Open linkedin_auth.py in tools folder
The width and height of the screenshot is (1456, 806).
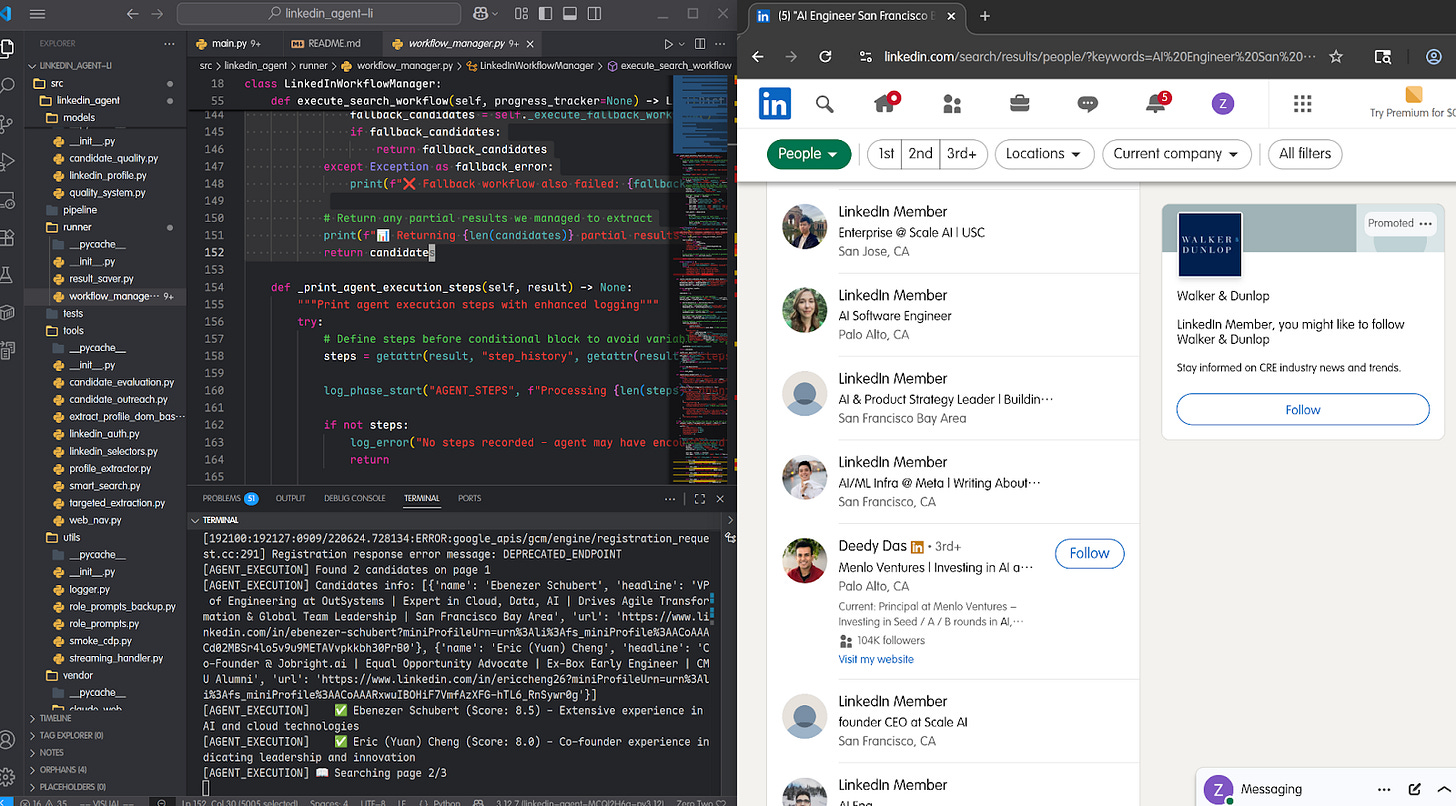tap(104, 434)
